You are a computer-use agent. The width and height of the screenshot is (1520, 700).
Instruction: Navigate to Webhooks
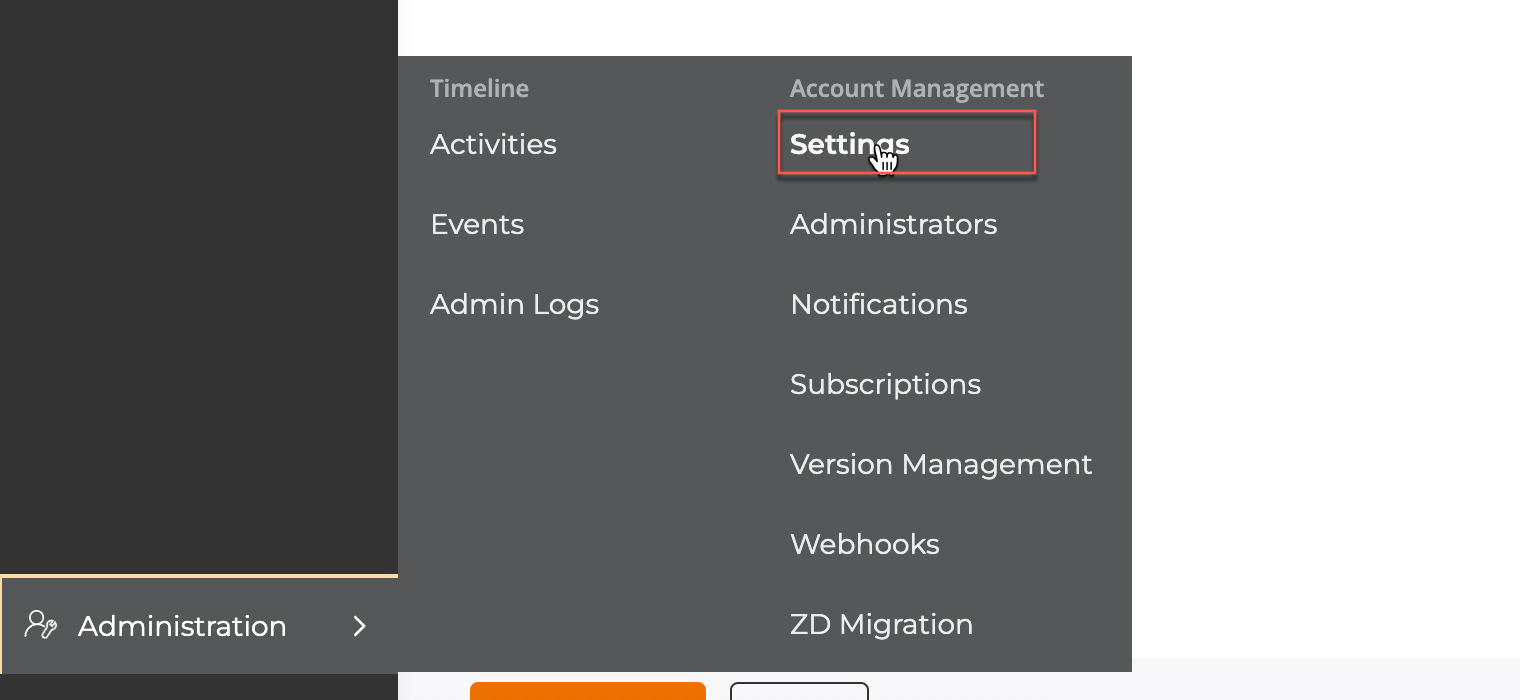864,544
